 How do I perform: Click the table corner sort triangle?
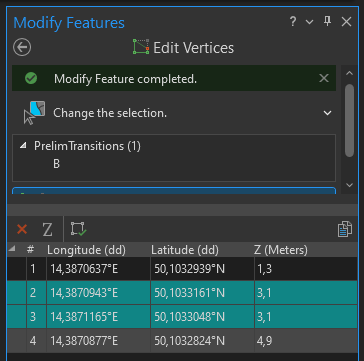pyautogui.click(x=12, y=249)
